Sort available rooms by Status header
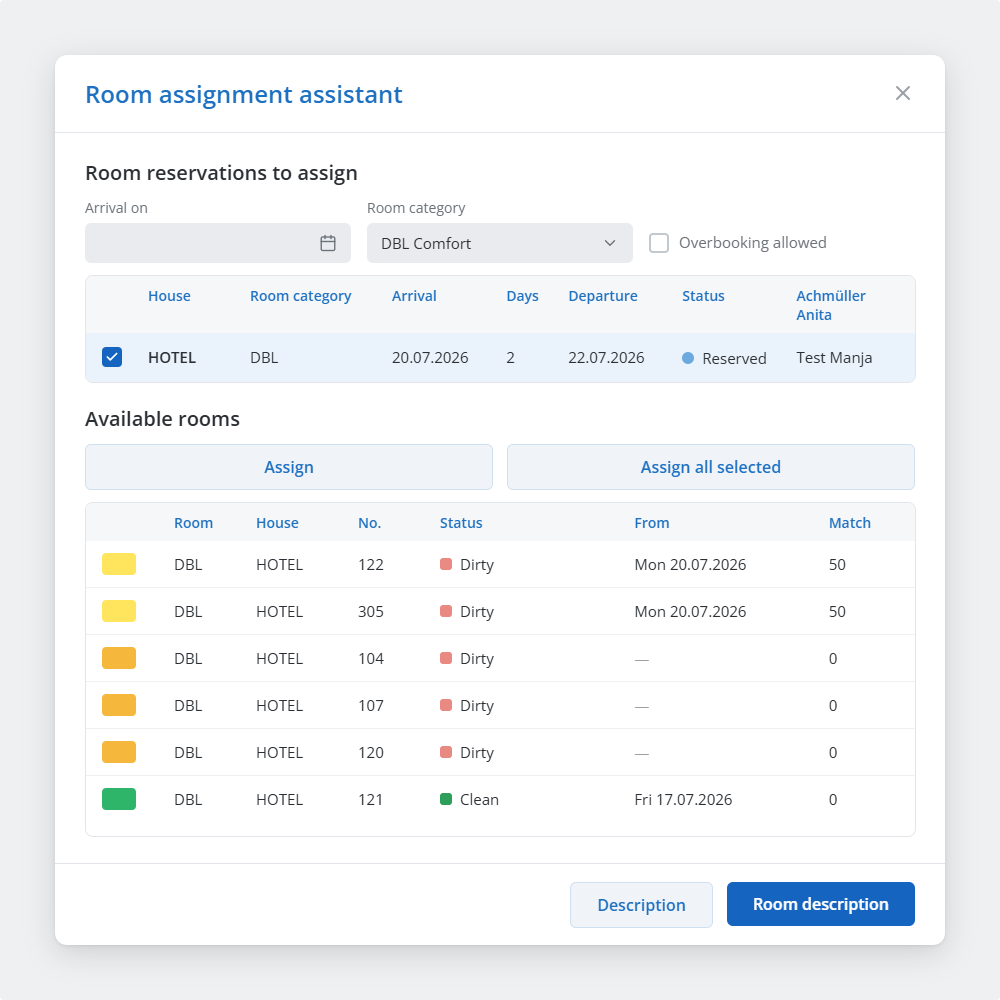Image resolution: width=1000 pixels, height=1000 pixels. click(460, 523)
